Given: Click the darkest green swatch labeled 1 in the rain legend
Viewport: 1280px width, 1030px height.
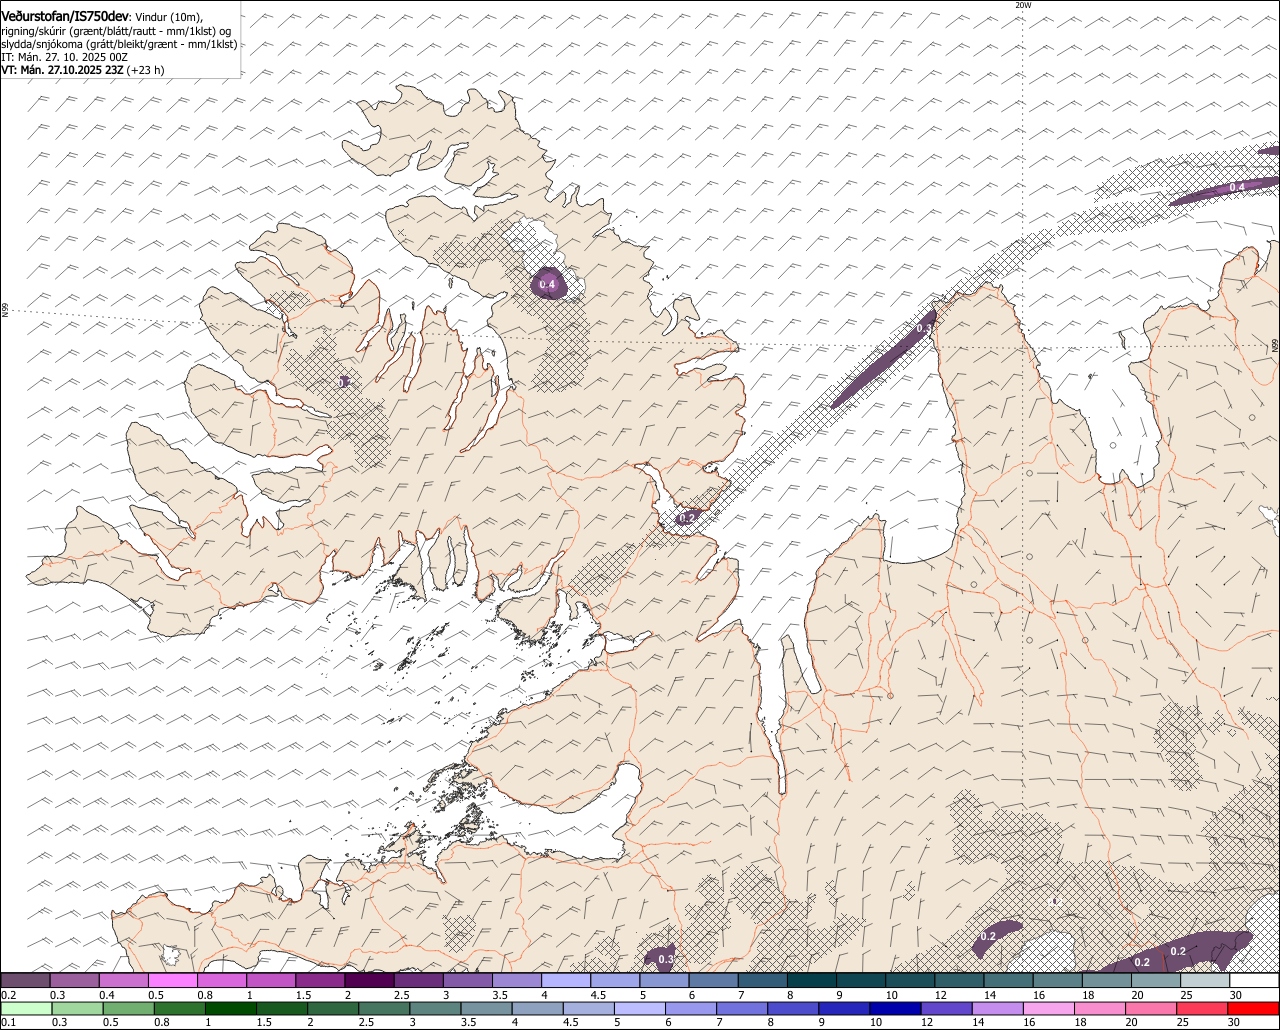Looking at the screenshot, I should (x=232, y=1008).
